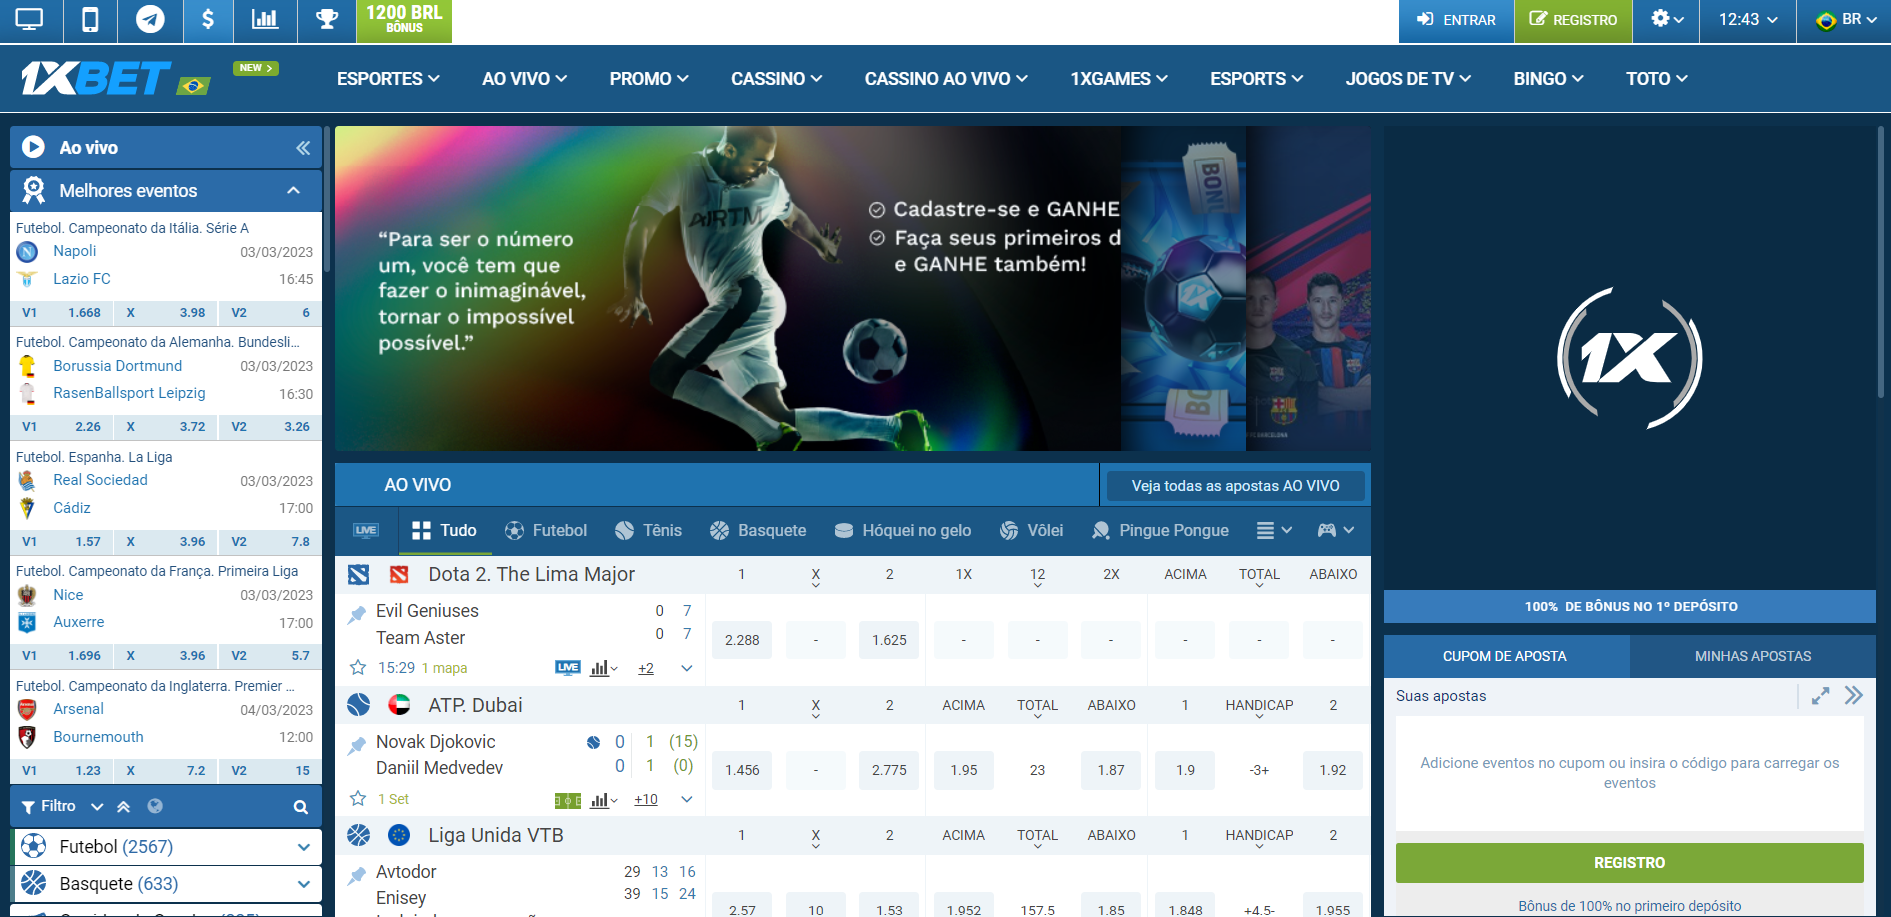This screenshot has height=917, width=1891.
Task: Click the ENTRAR login button
Action: tap(1456, 20)
